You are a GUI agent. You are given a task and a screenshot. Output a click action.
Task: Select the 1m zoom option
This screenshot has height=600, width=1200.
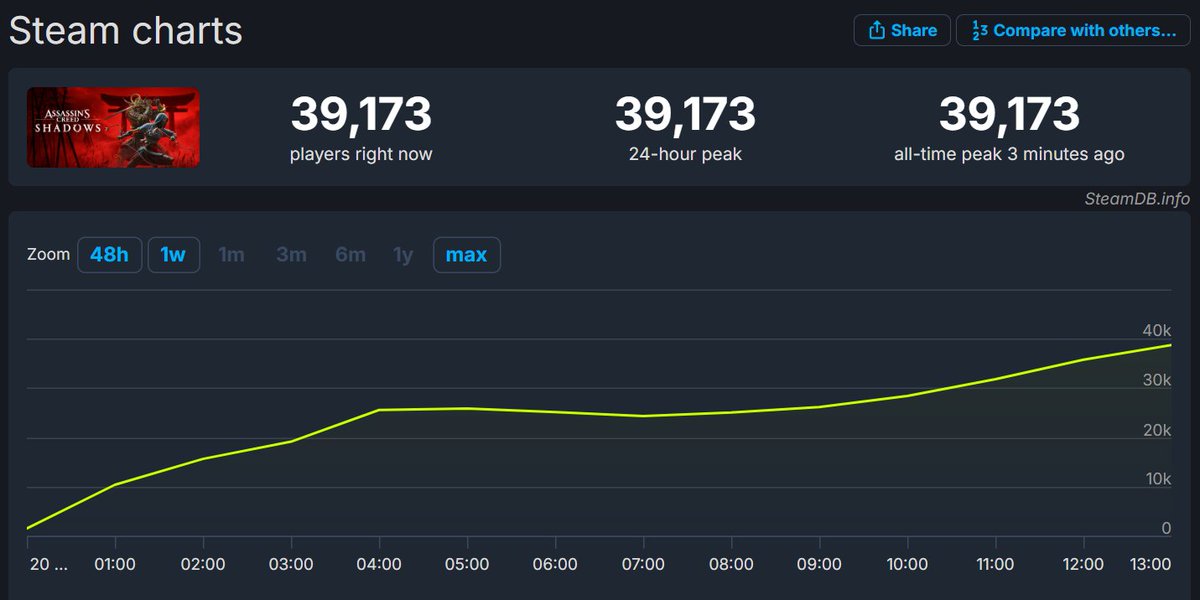click(x=232, y=254)
